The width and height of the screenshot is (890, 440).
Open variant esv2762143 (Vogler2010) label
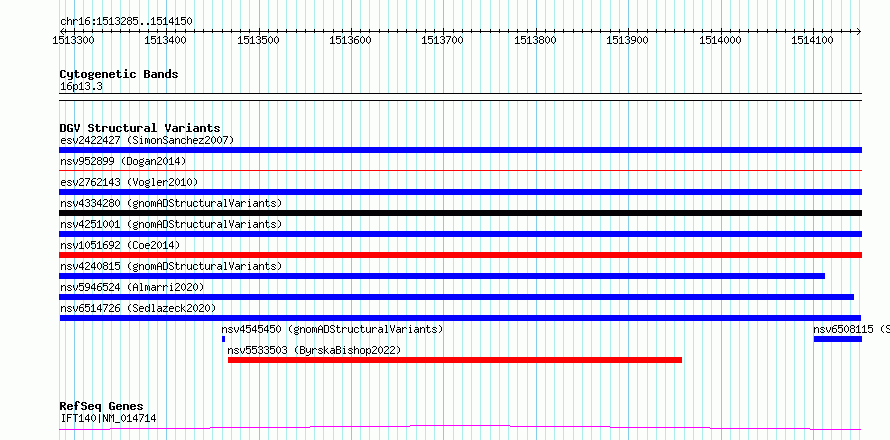(129, 182)
